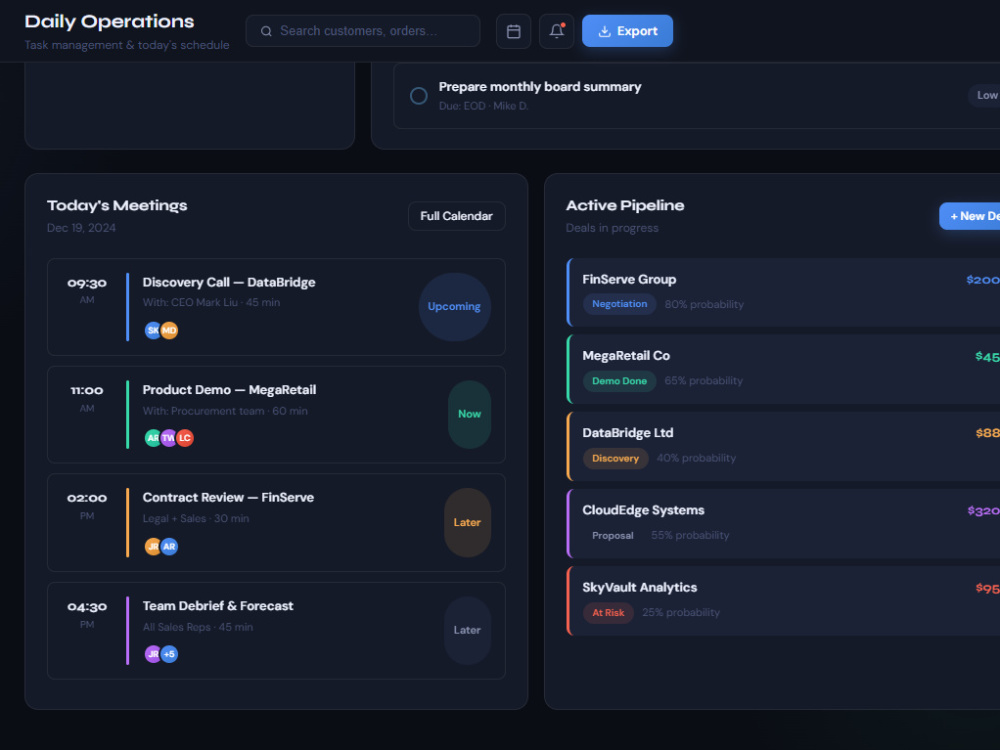
Task: Open the CloudEdge Systems deal
Action: click(783, 524)
